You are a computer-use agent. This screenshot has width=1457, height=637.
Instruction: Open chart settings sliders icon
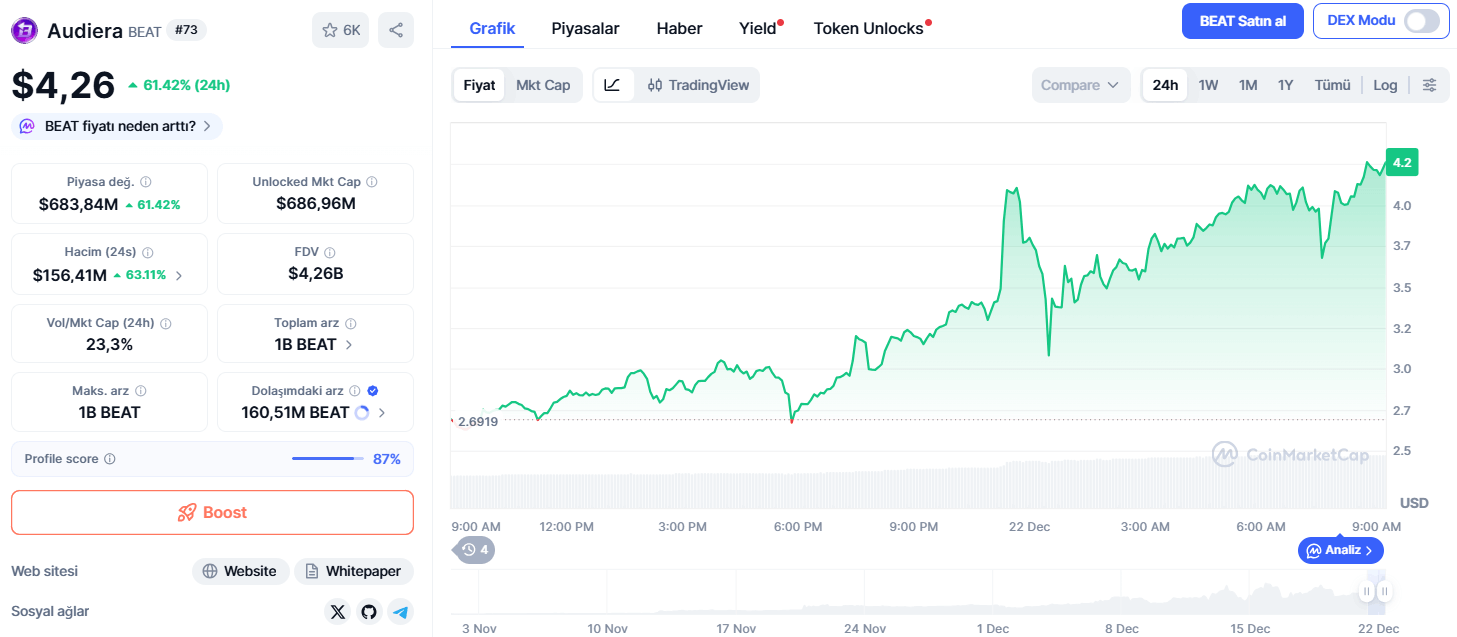coord(1430,85)
